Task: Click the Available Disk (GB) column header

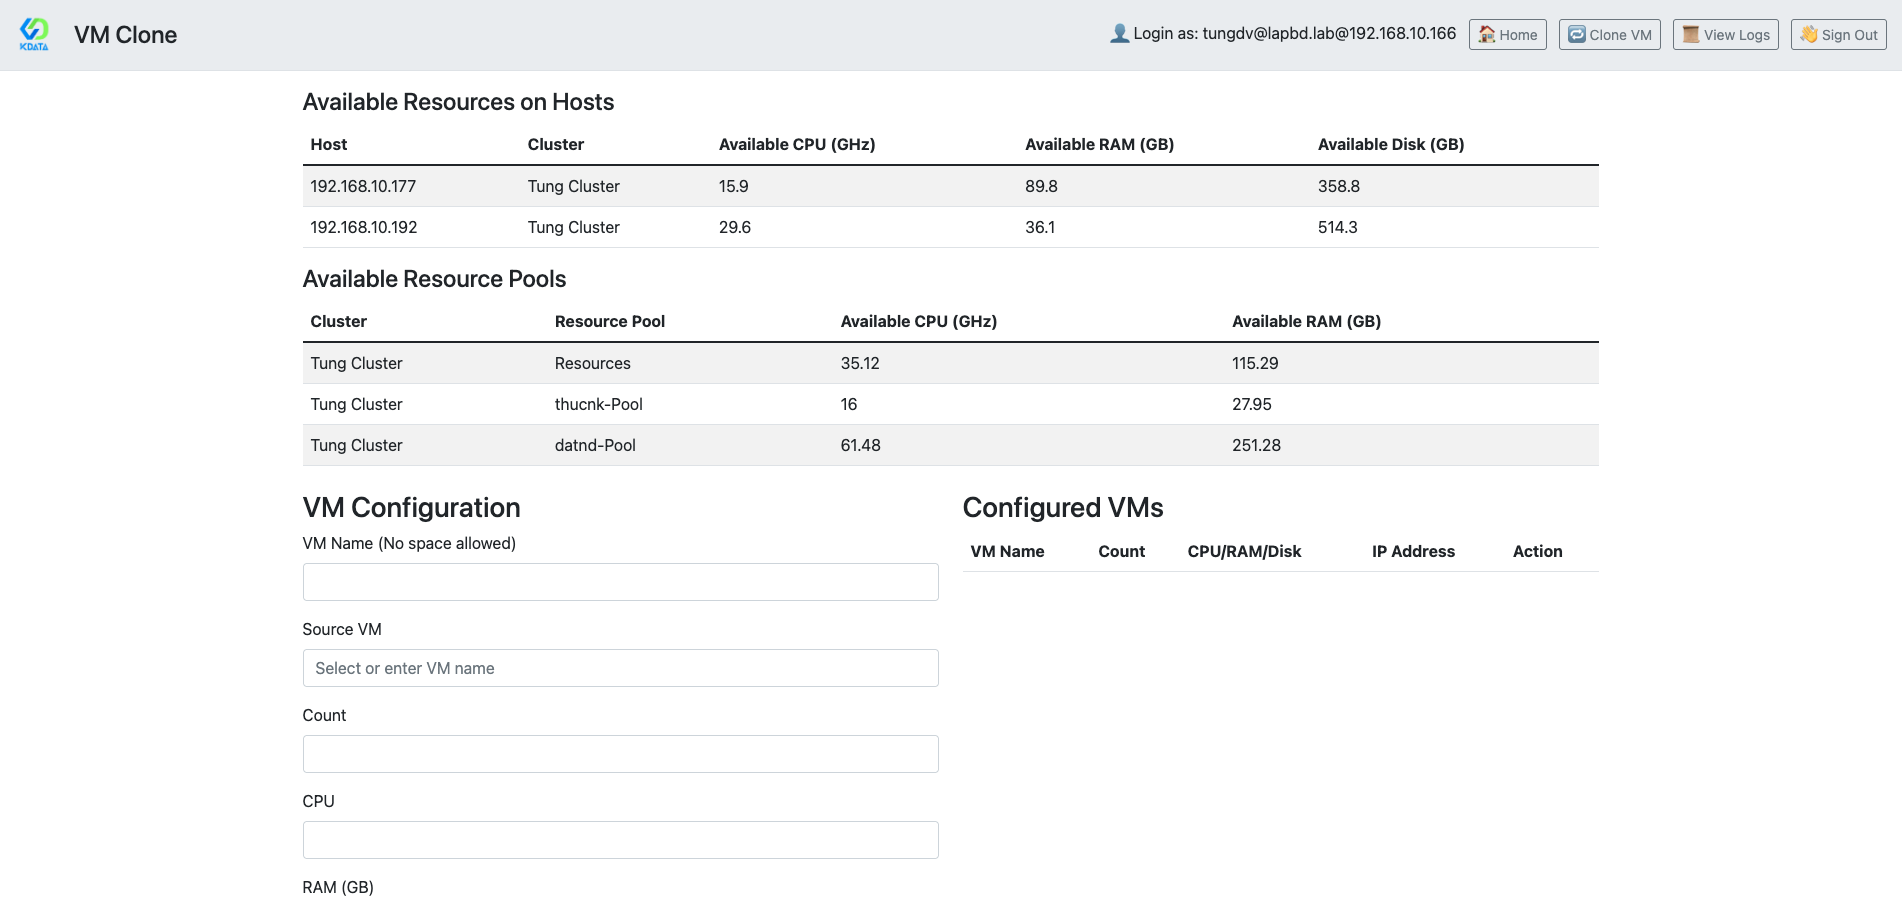Action: [1390, 144]
